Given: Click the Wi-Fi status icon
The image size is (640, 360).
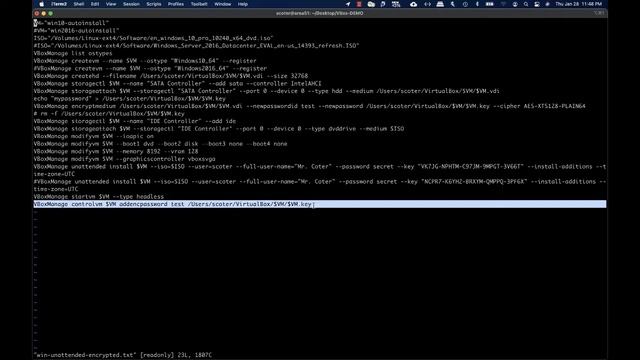Looking at the screenshot, I should pos(503,4).
